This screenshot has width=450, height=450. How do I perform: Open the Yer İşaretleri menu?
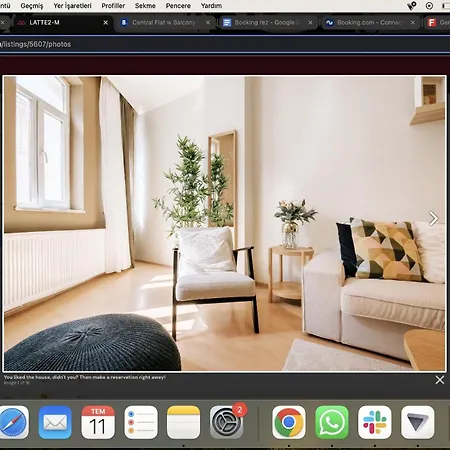coord(72,6)
